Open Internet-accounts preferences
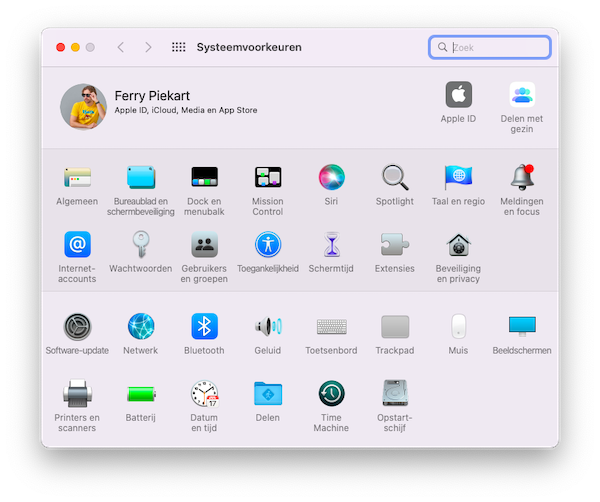 [77, 244]
